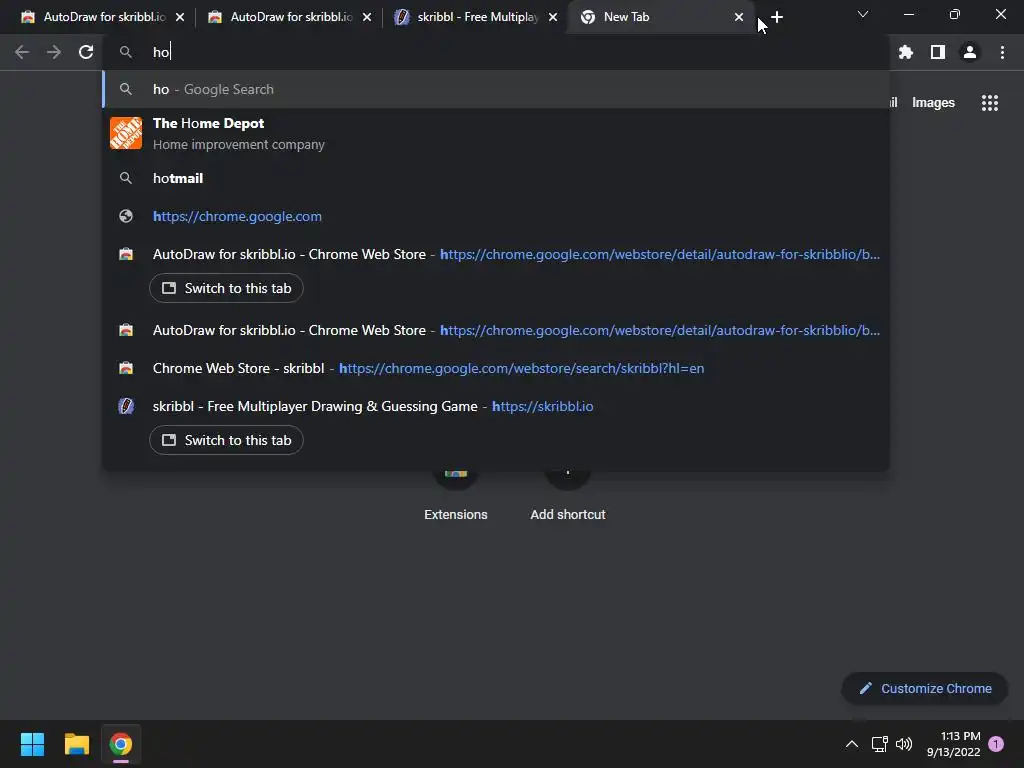The width and height of the screenshot is (1024, 768).
Task: Reload the current page
Action: coord(86,52)
